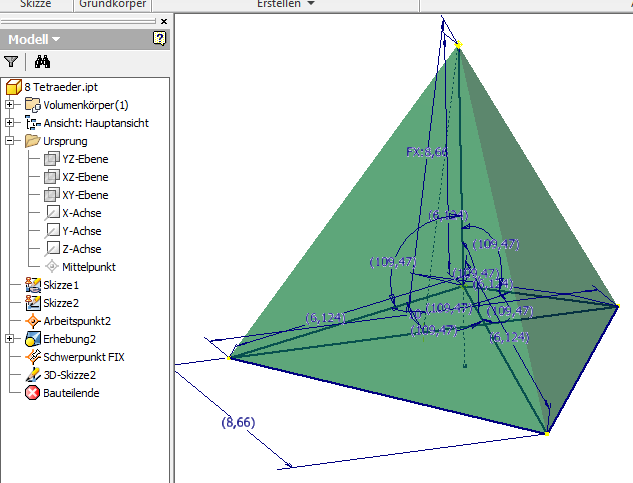Select the tetrahedron bottom-left vertex point
The image size is (633, 483).
[229, 358]
